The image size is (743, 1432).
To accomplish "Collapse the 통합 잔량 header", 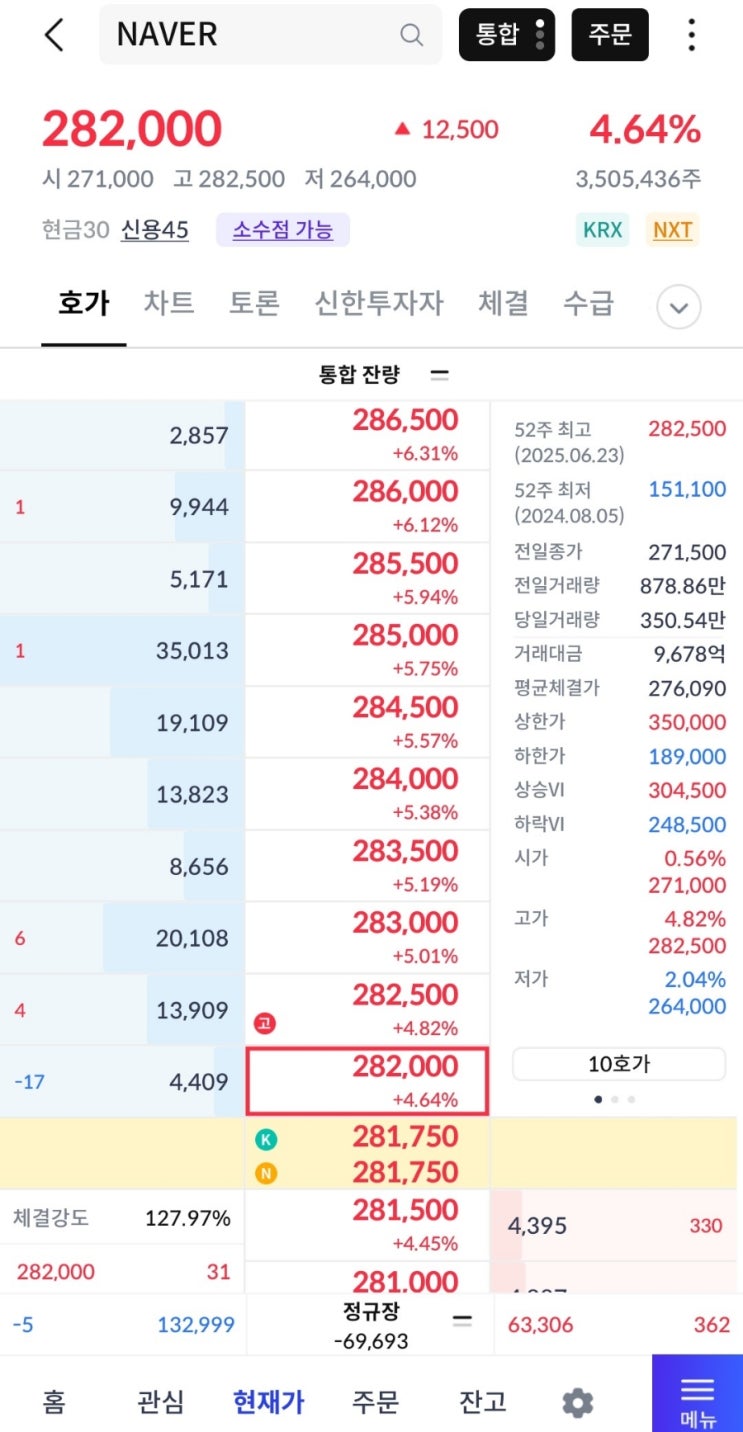I will [x=439, y=375].
